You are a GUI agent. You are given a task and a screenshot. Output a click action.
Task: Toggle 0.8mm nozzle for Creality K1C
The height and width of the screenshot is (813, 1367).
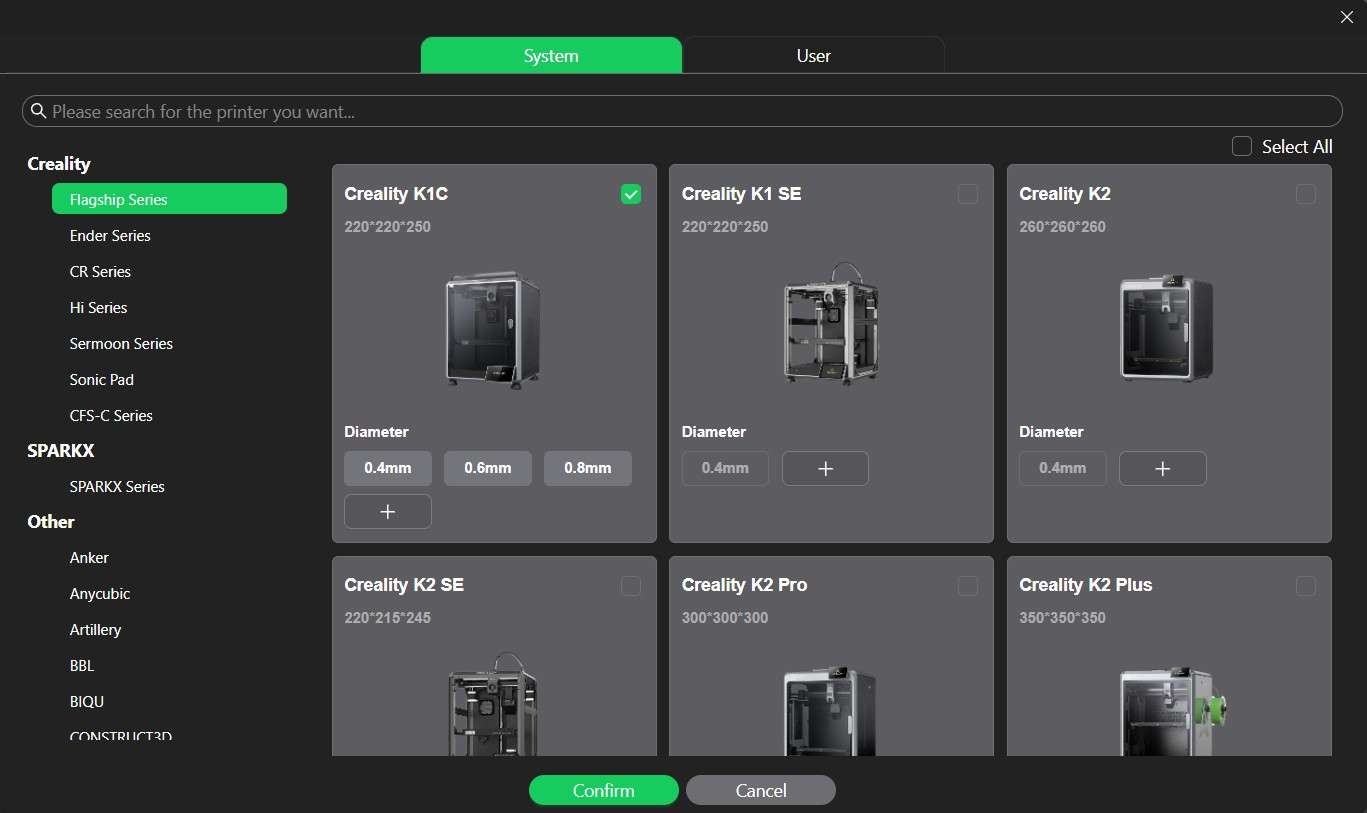[x=588, y=468]
